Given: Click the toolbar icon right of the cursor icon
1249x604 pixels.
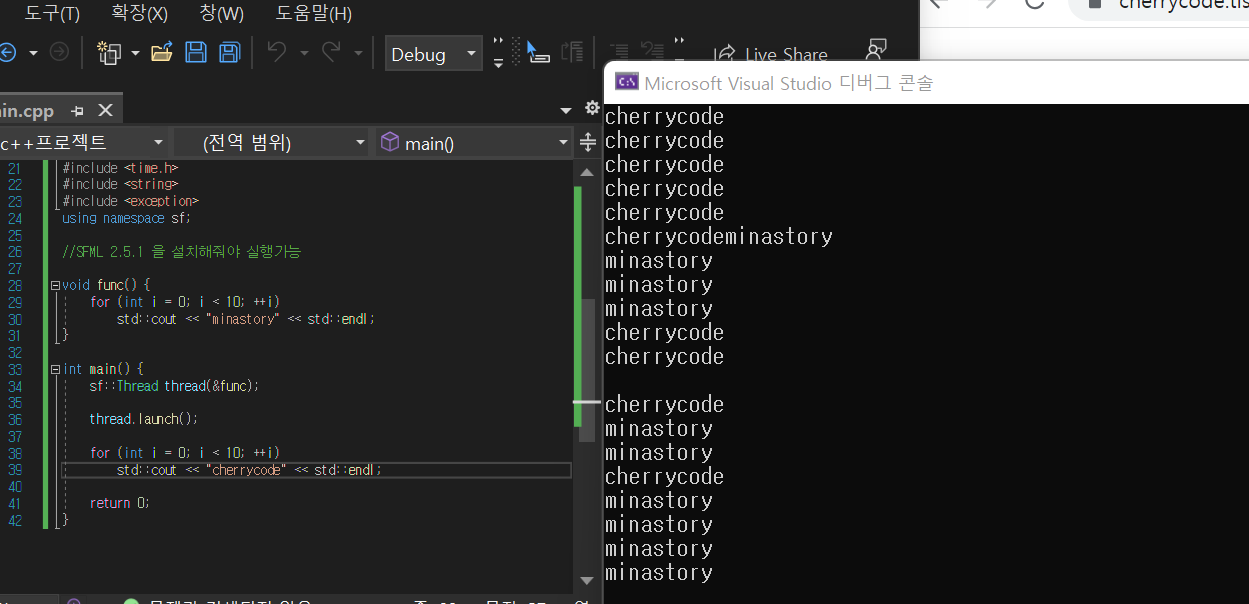Looking at the screenshot, I should coord(572,53).
